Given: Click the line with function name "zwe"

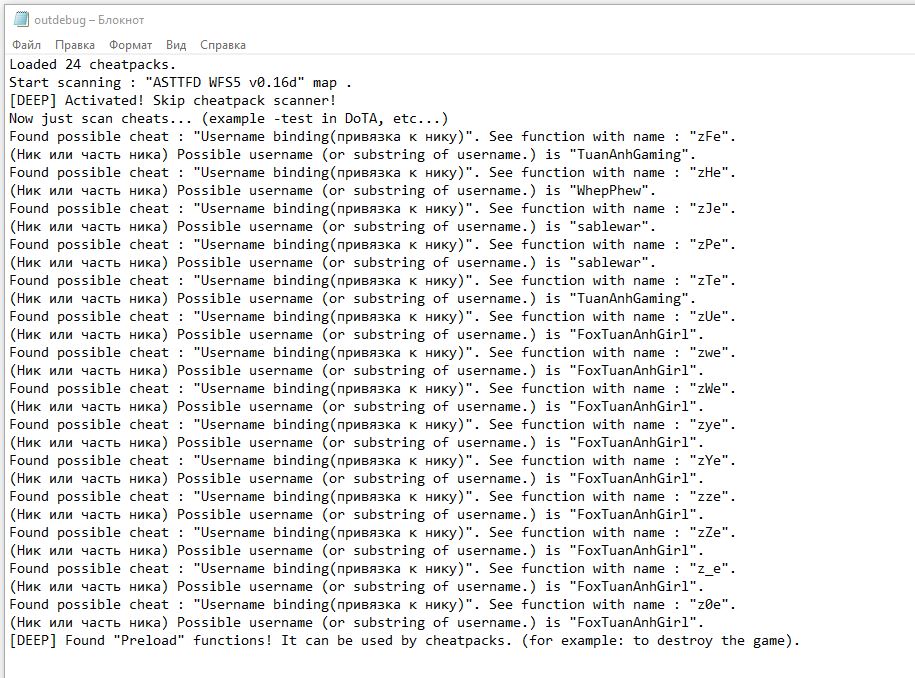Looking at the screenshot, I should click(372, 353).
